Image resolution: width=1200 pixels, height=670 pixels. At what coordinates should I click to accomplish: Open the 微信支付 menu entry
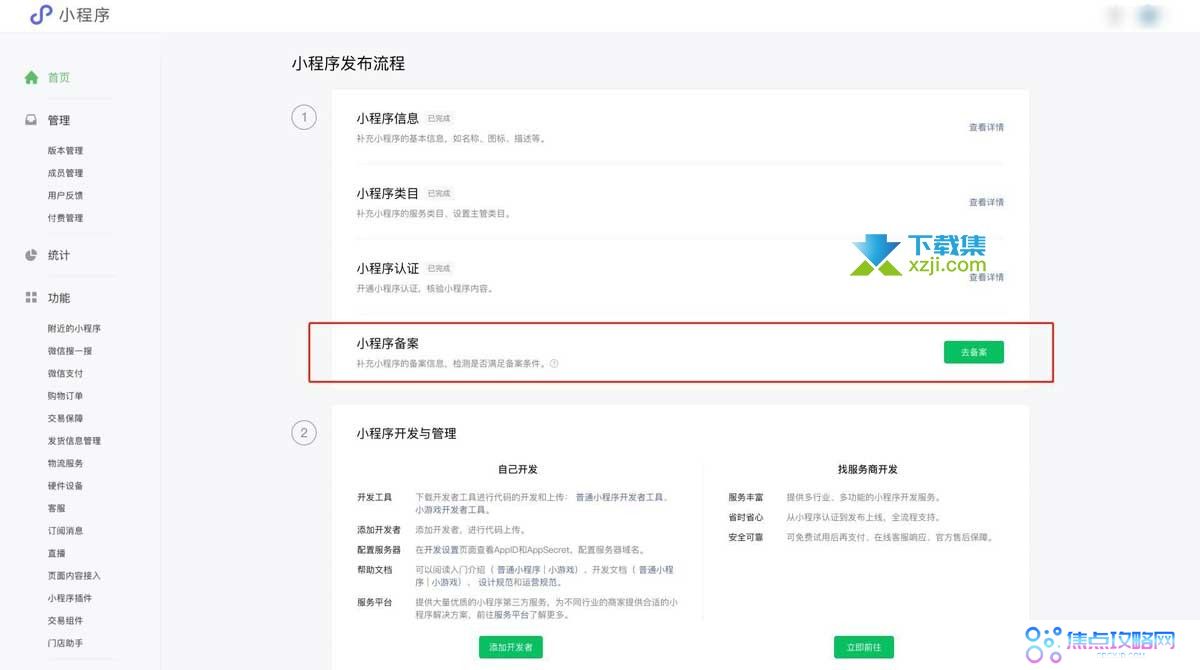[65, 373]
